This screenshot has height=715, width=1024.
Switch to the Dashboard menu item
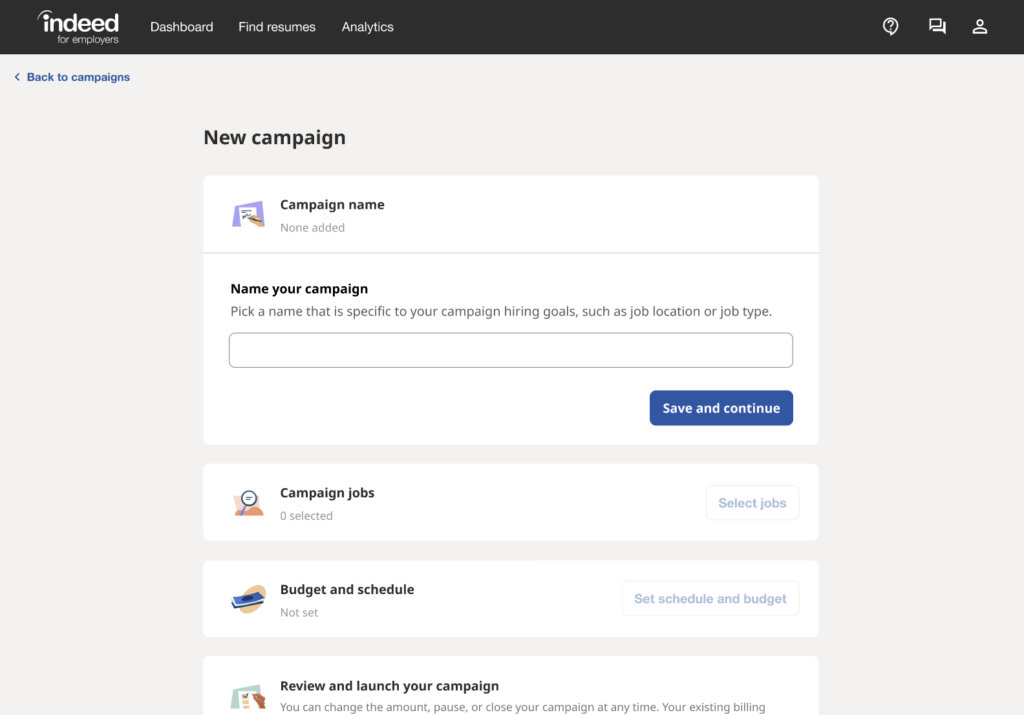coord(181,27)
